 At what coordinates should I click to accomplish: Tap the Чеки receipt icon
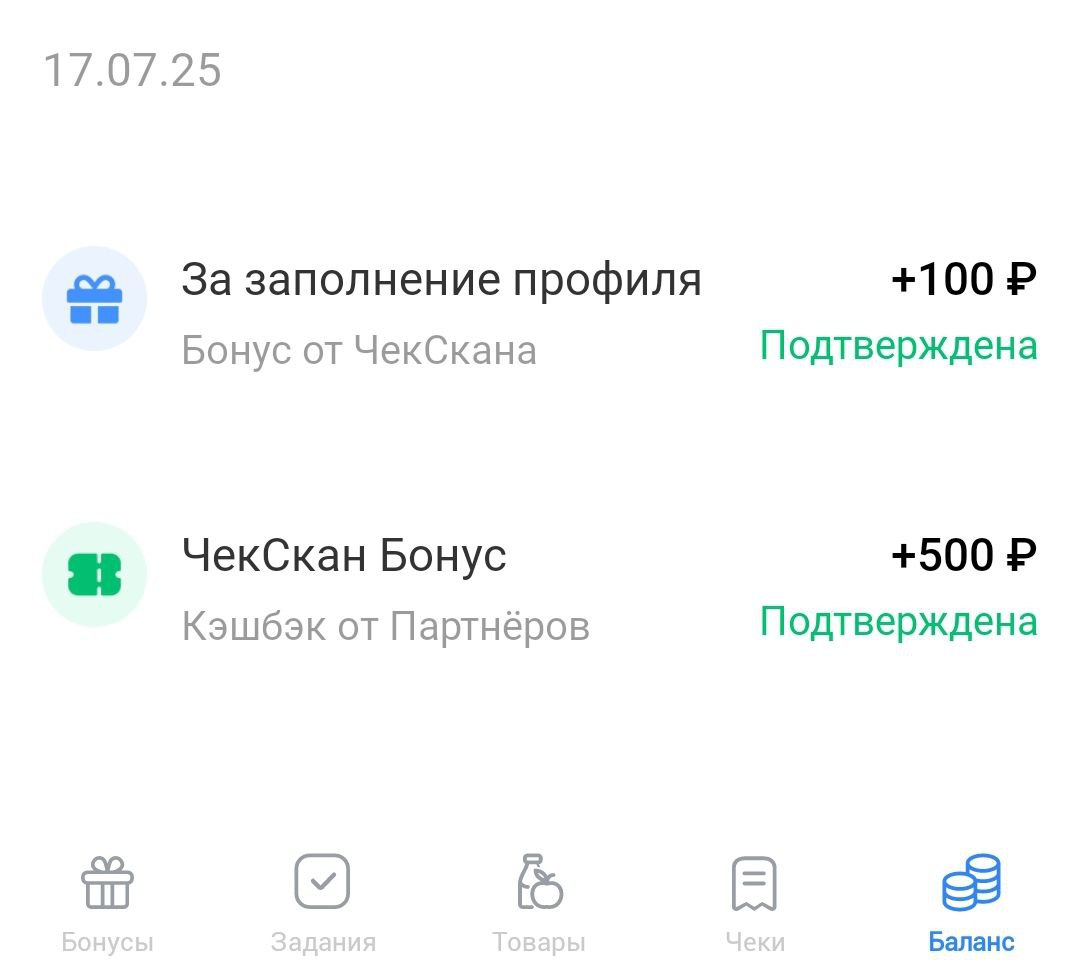click(757, 881)
